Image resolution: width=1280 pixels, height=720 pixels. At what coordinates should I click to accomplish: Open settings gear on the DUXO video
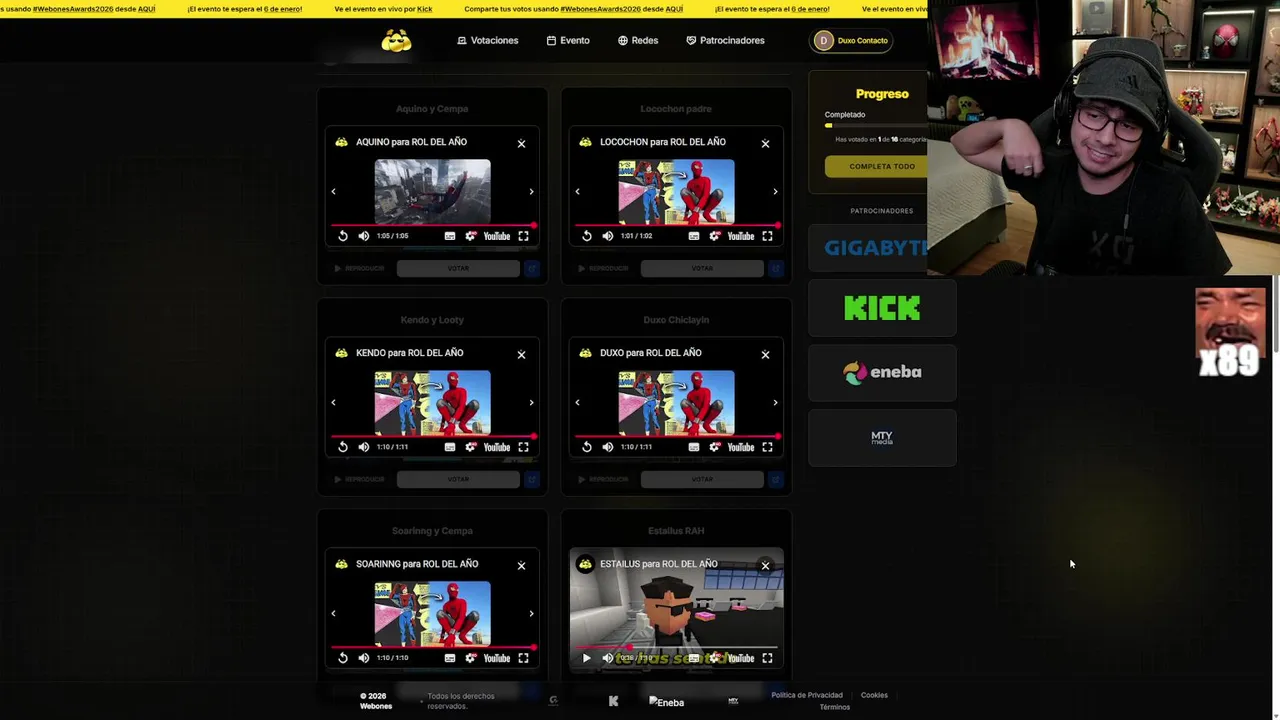714,447
